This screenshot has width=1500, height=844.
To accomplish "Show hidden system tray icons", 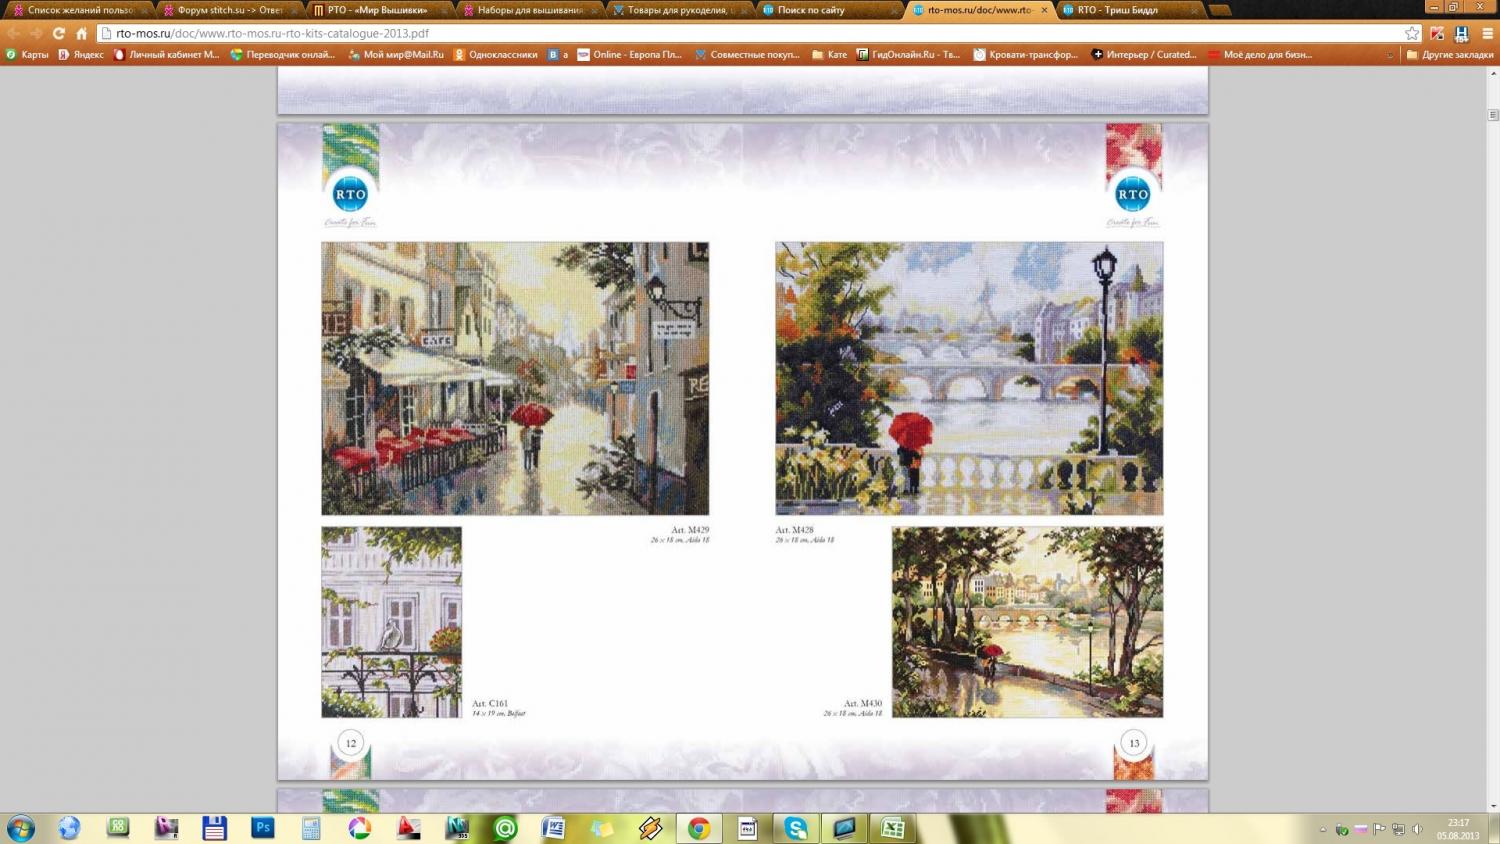I will [1323, 829].
